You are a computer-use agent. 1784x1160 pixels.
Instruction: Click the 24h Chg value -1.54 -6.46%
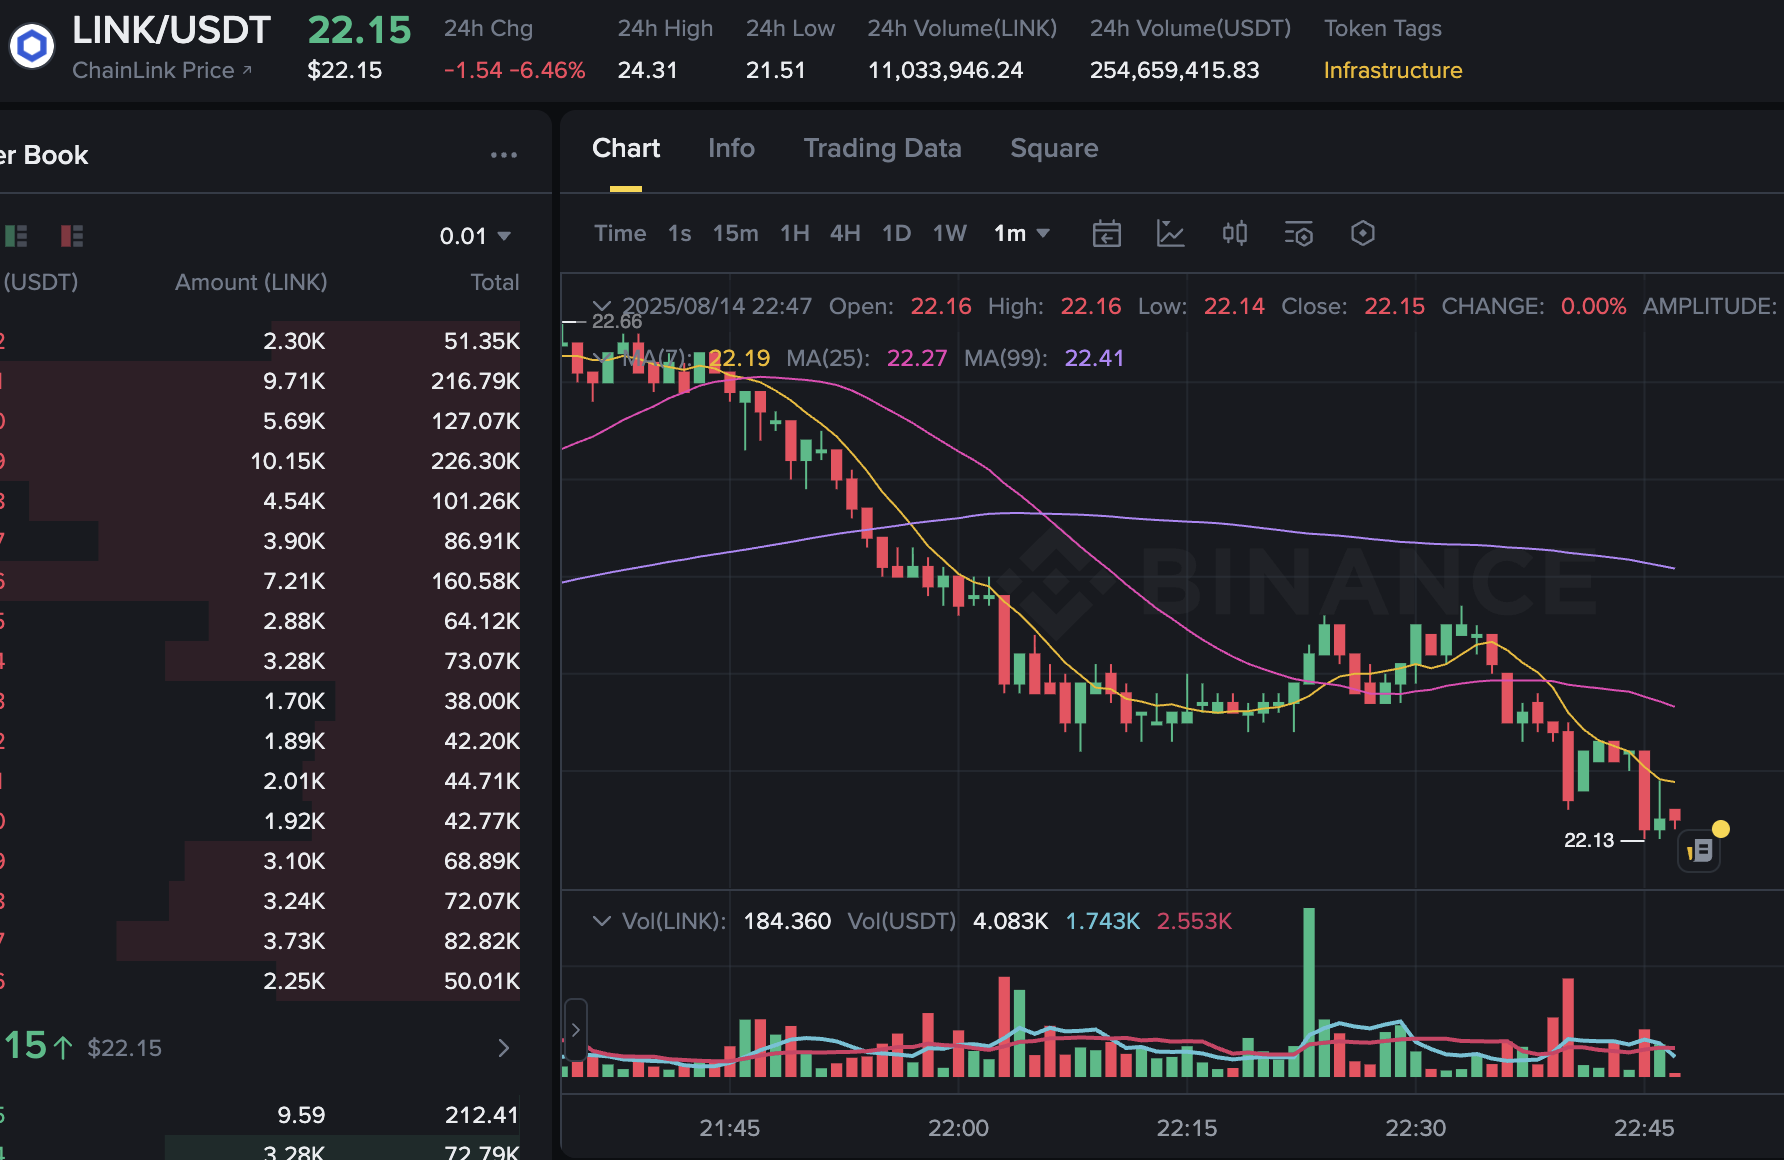coord(514,71)
